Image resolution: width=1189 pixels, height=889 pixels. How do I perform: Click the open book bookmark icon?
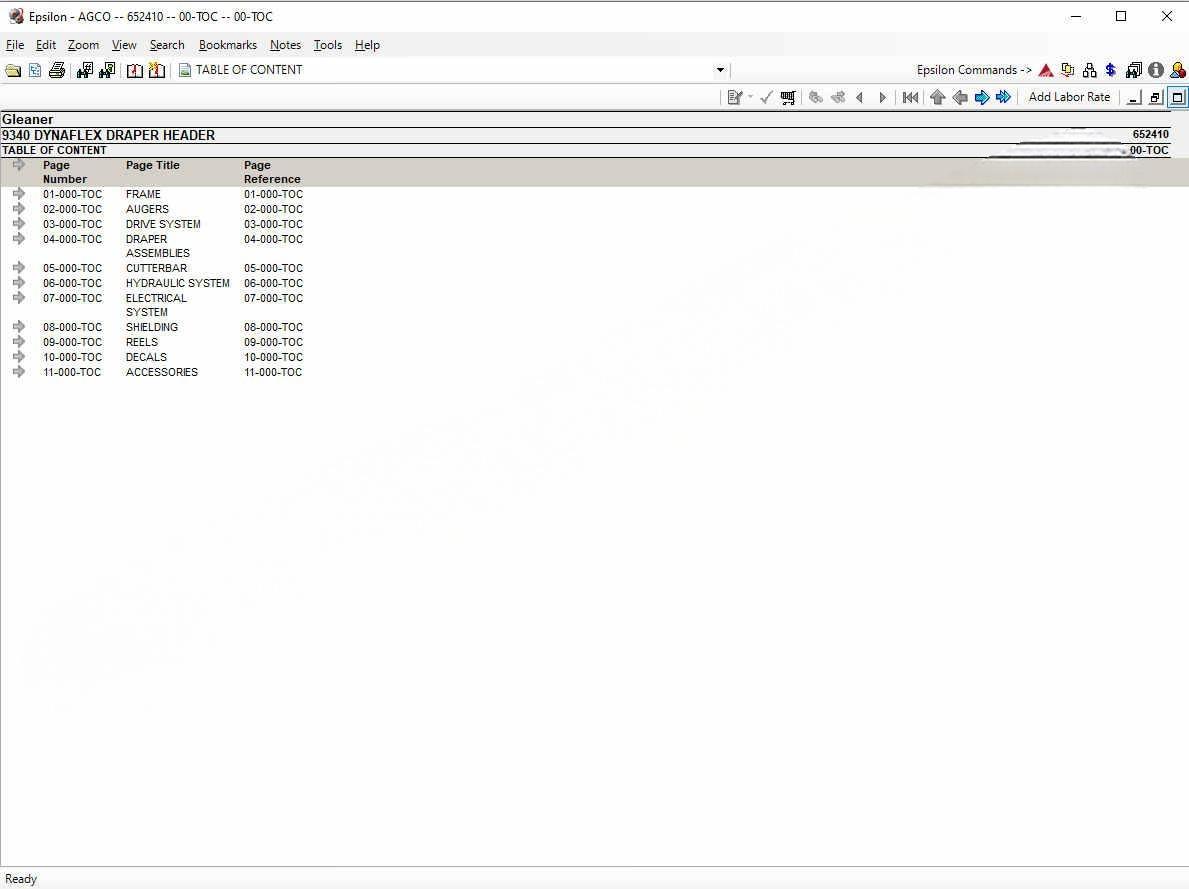tap(134, 70)
